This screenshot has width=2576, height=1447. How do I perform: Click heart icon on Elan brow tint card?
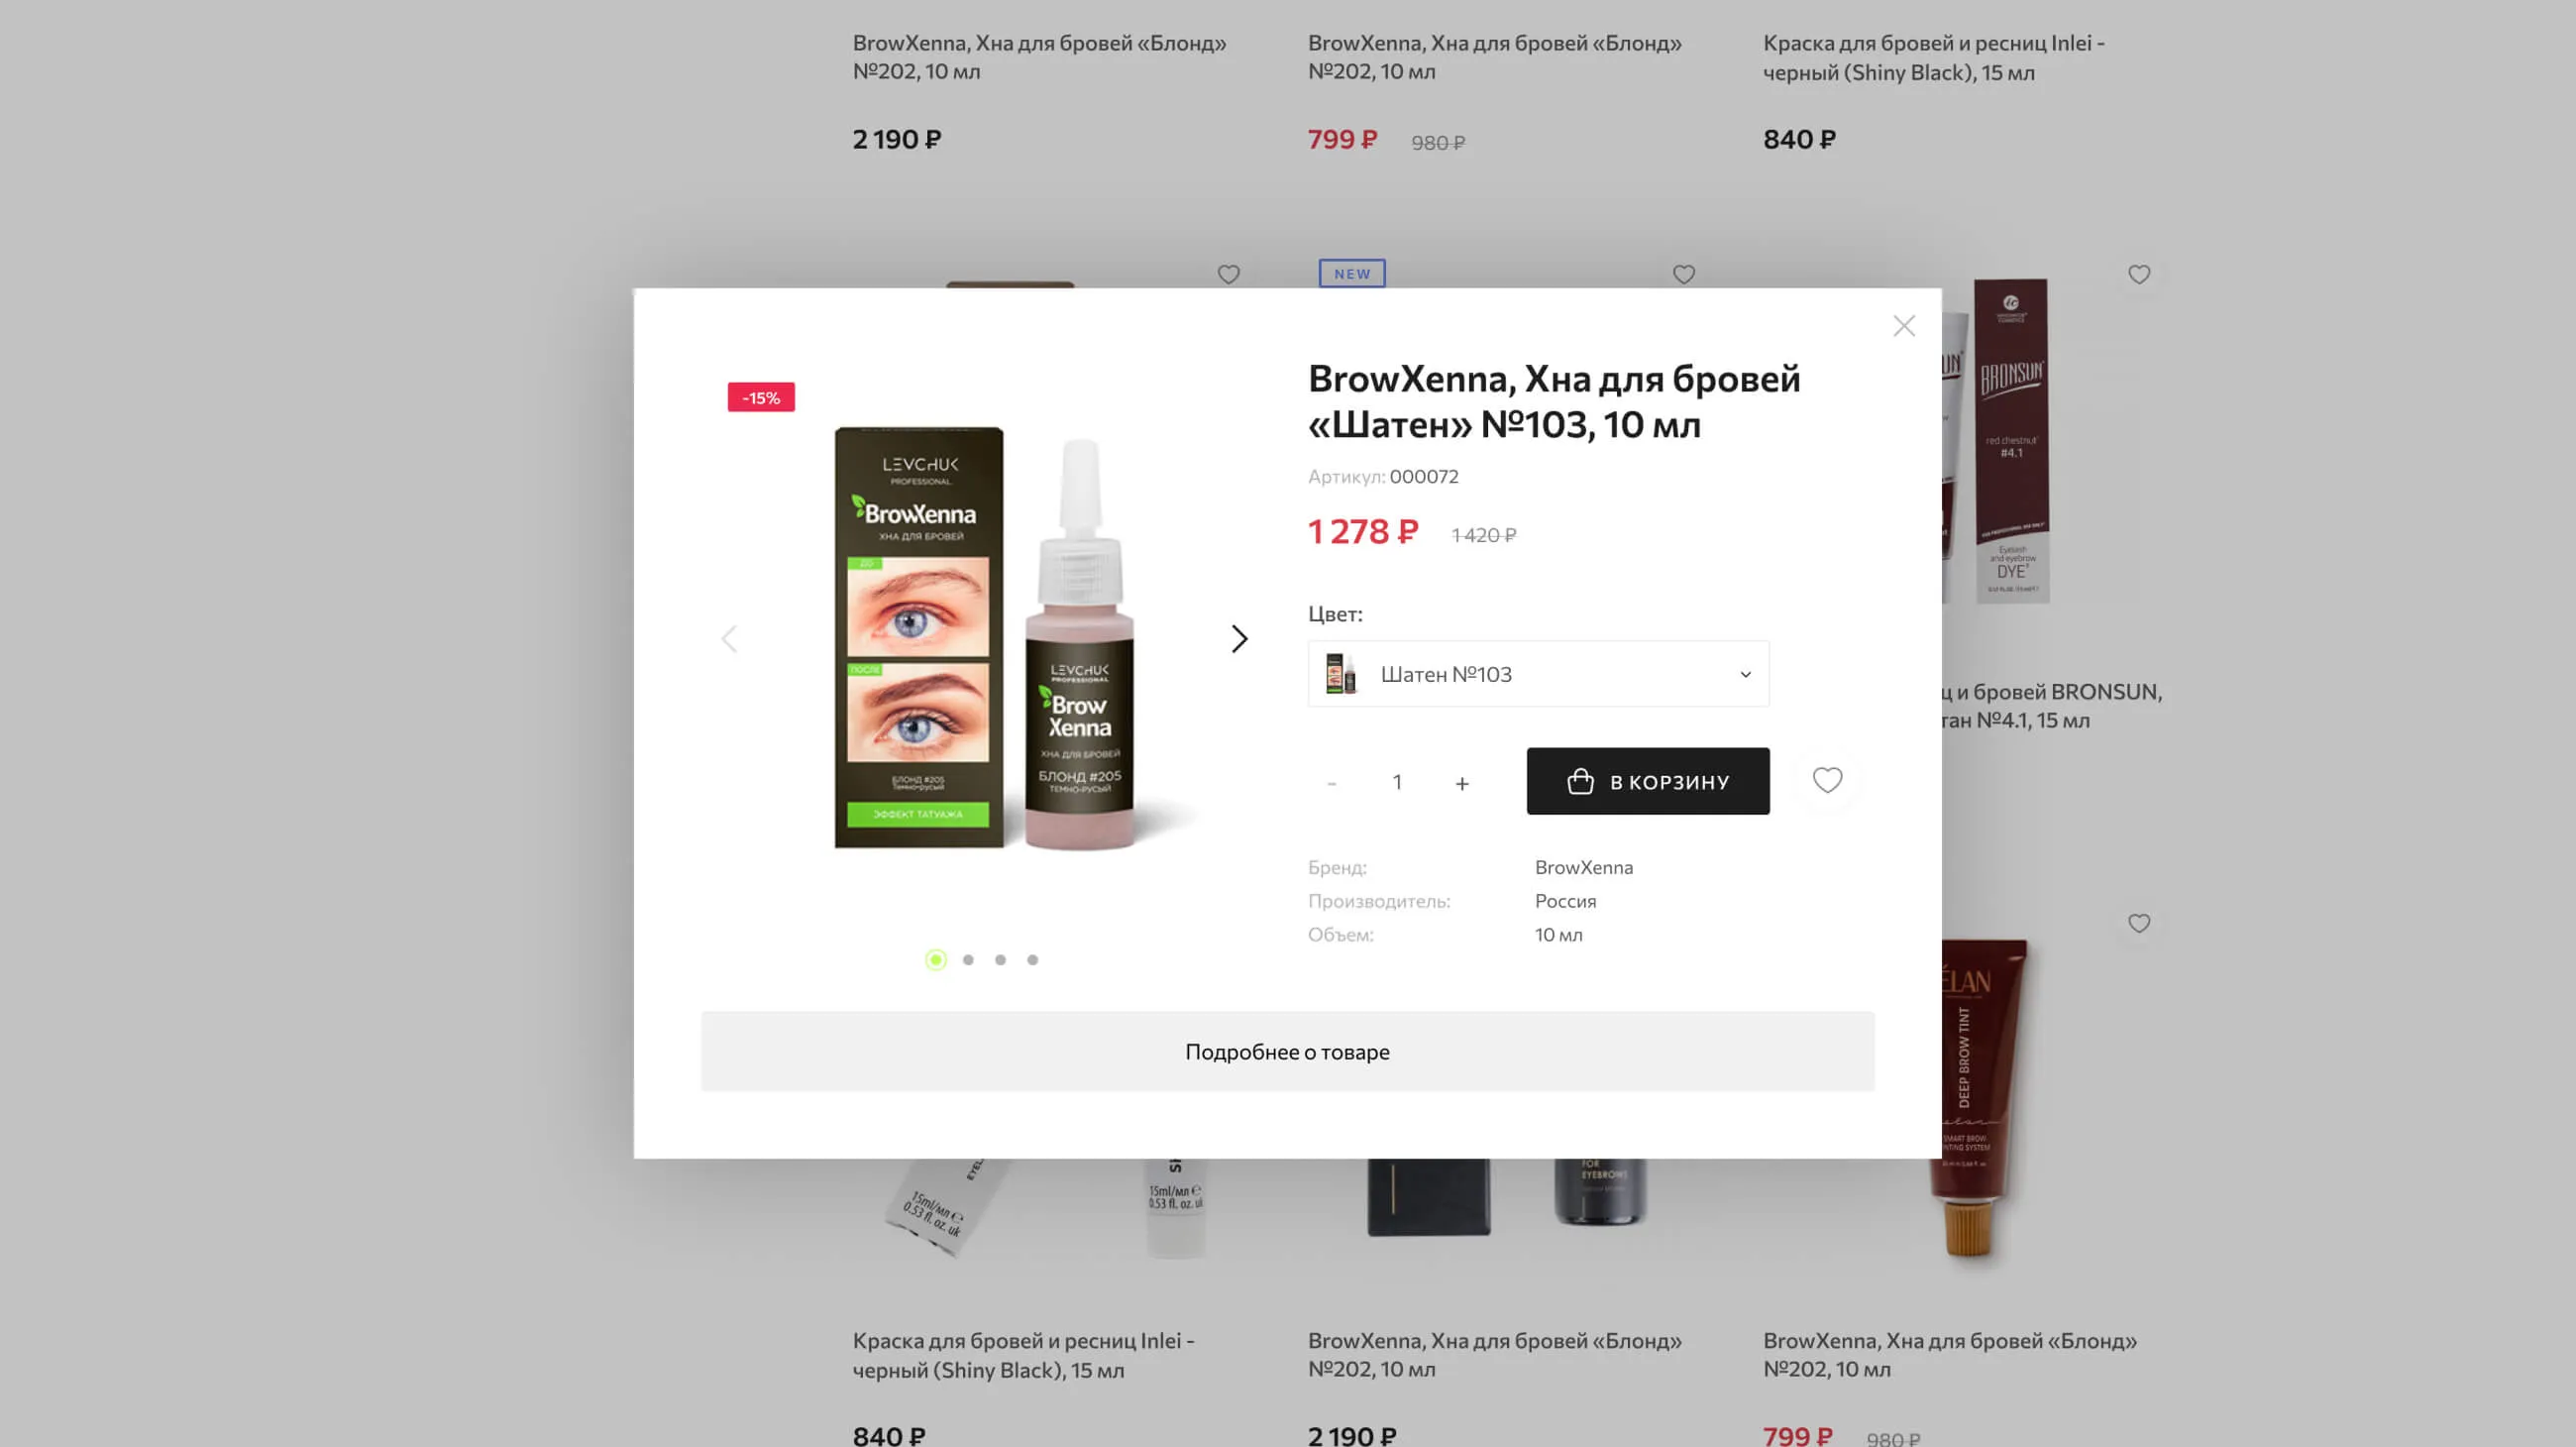click(x=2139, y=923)
